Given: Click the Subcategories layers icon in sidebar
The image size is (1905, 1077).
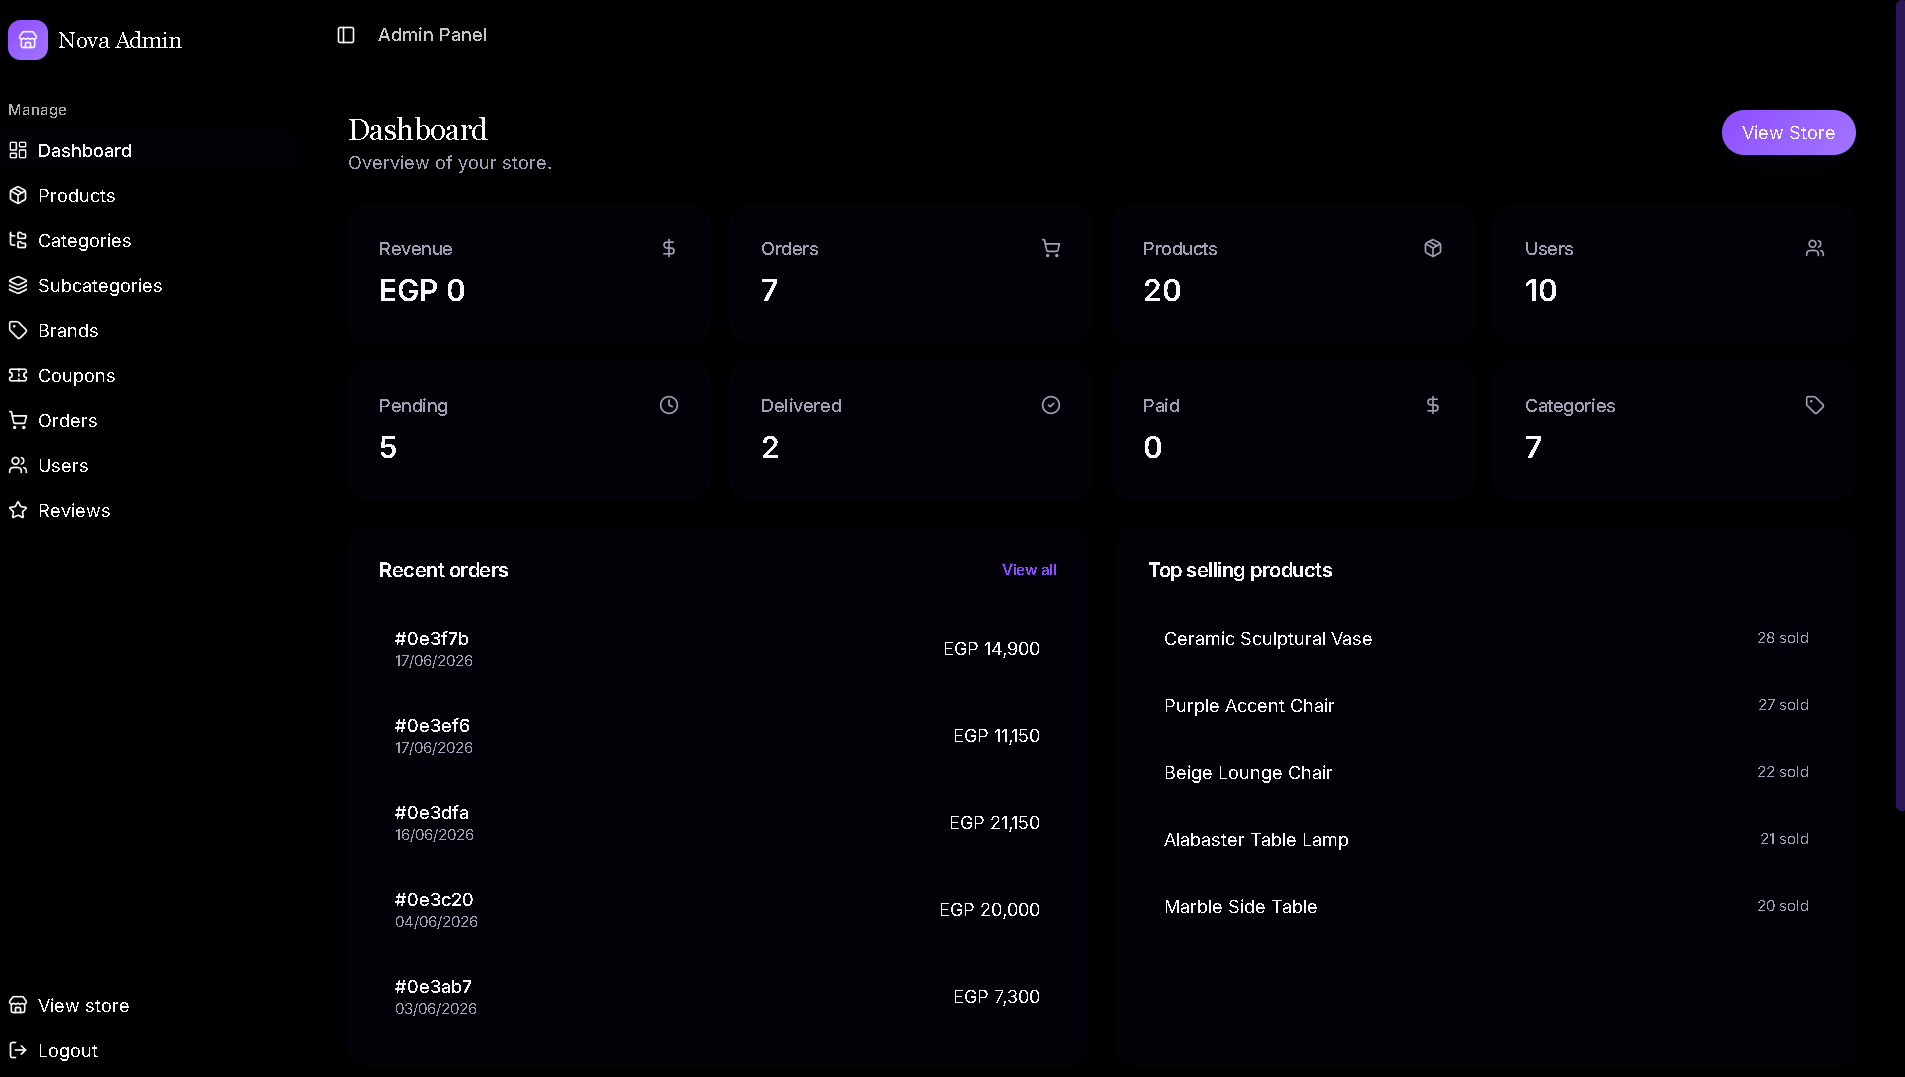Looking at the screenshot, I should (x=18, y=285).
